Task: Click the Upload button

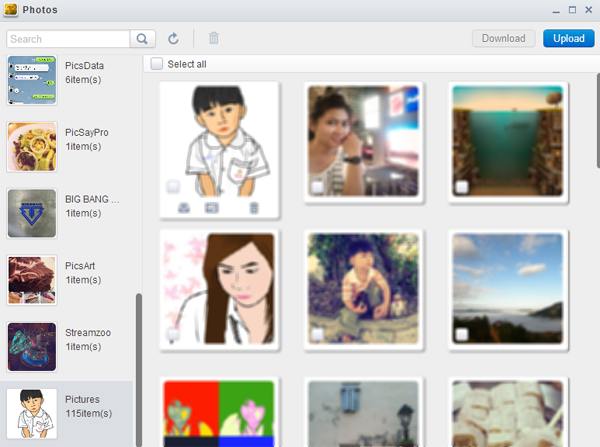Action: click(569, 38)
